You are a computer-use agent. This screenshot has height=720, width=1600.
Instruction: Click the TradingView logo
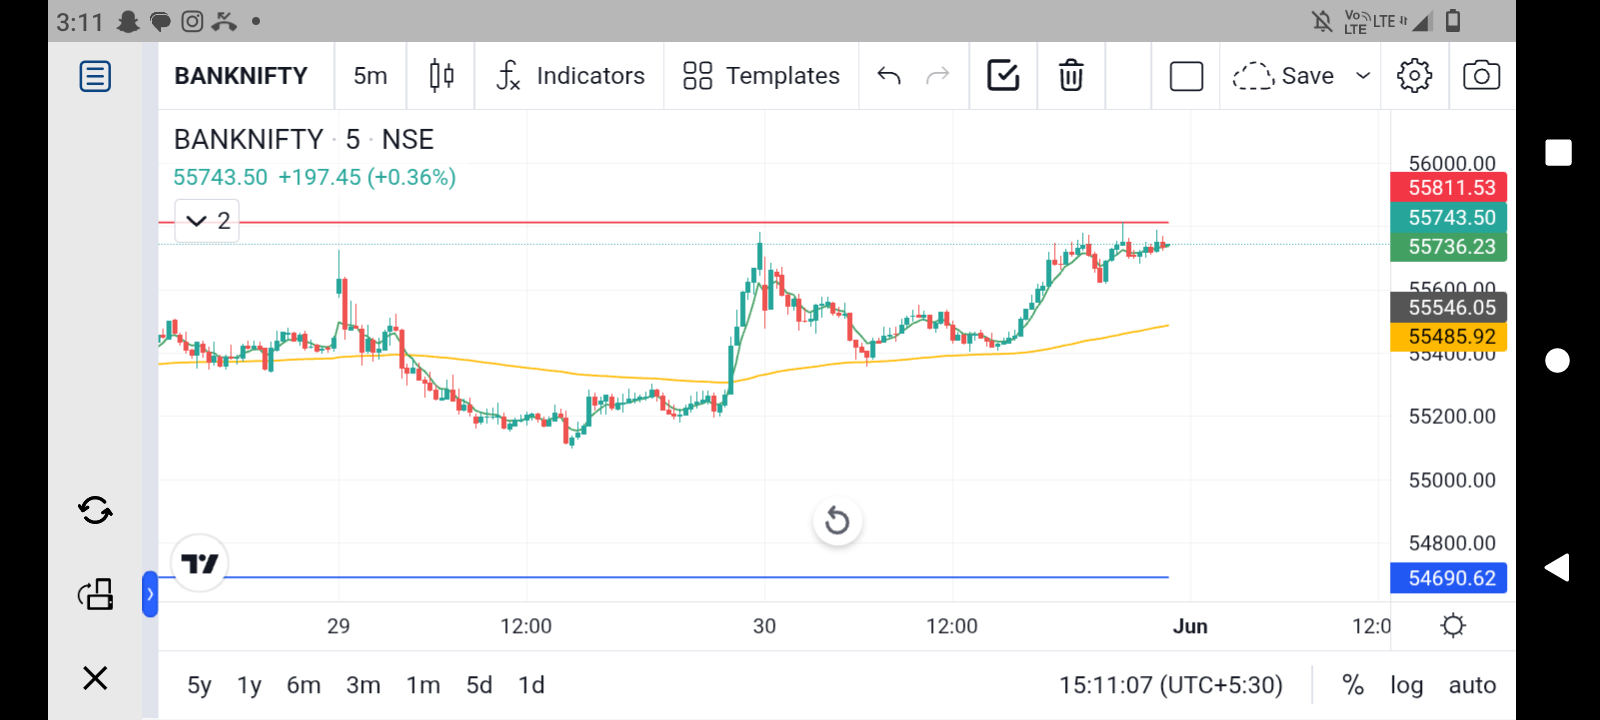200,563
